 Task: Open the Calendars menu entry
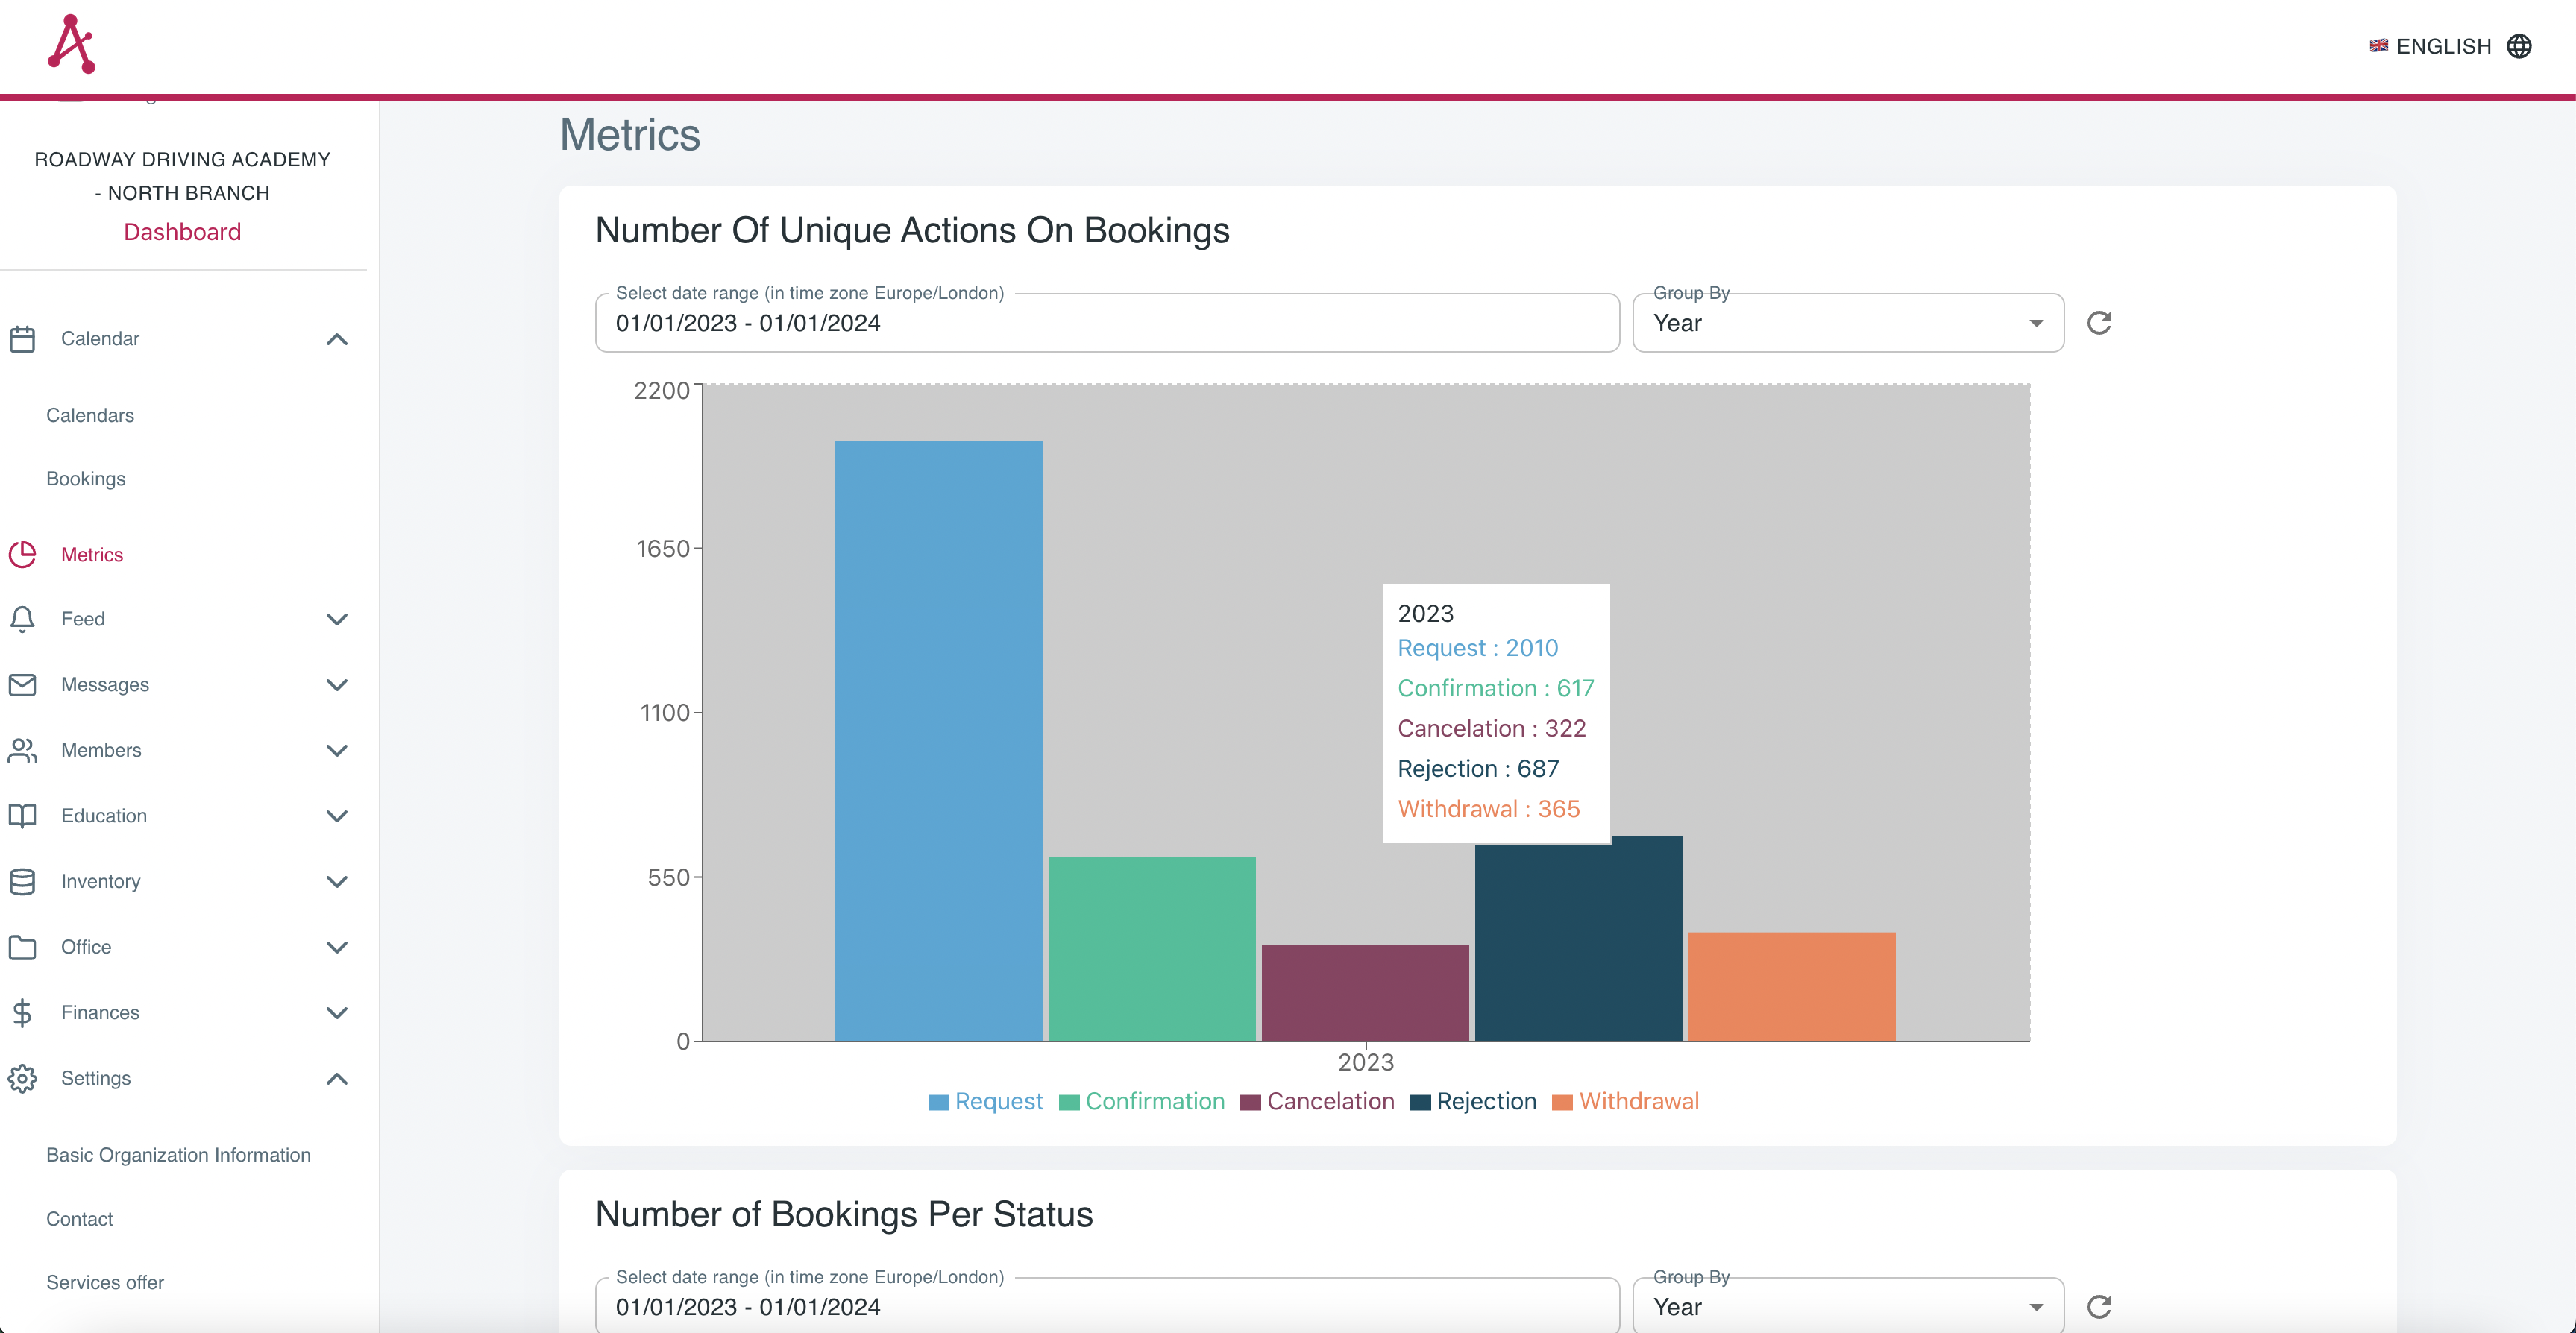point(90,415)
